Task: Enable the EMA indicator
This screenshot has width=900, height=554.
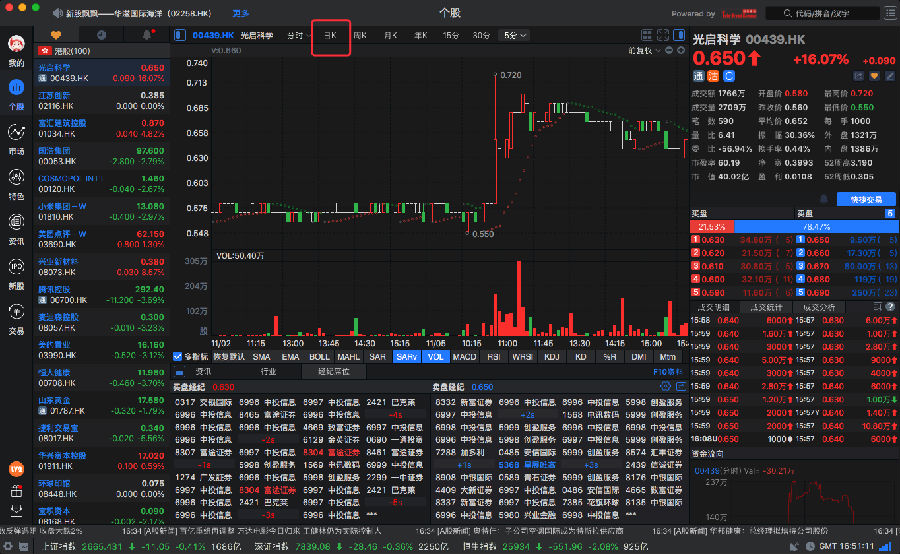Action: (290, 357)
